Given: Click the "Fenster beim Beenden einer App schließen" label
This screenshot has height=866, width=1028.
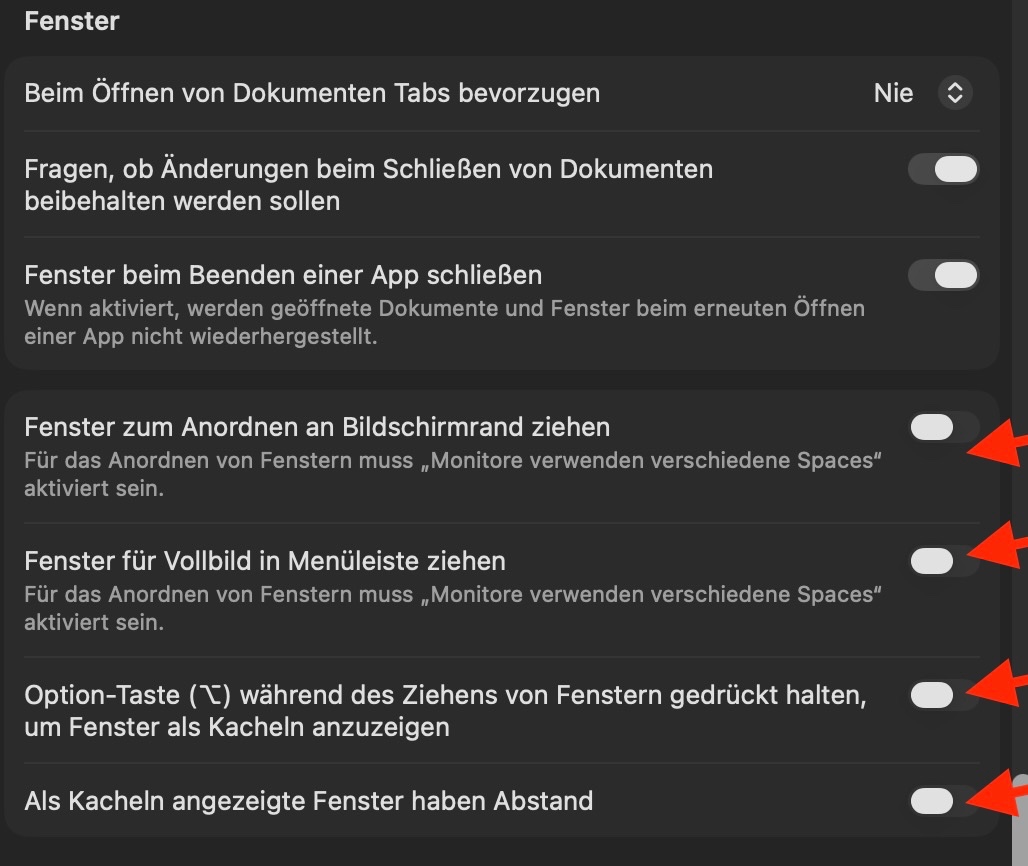Looking at the screenshot, I should point(283,274).
